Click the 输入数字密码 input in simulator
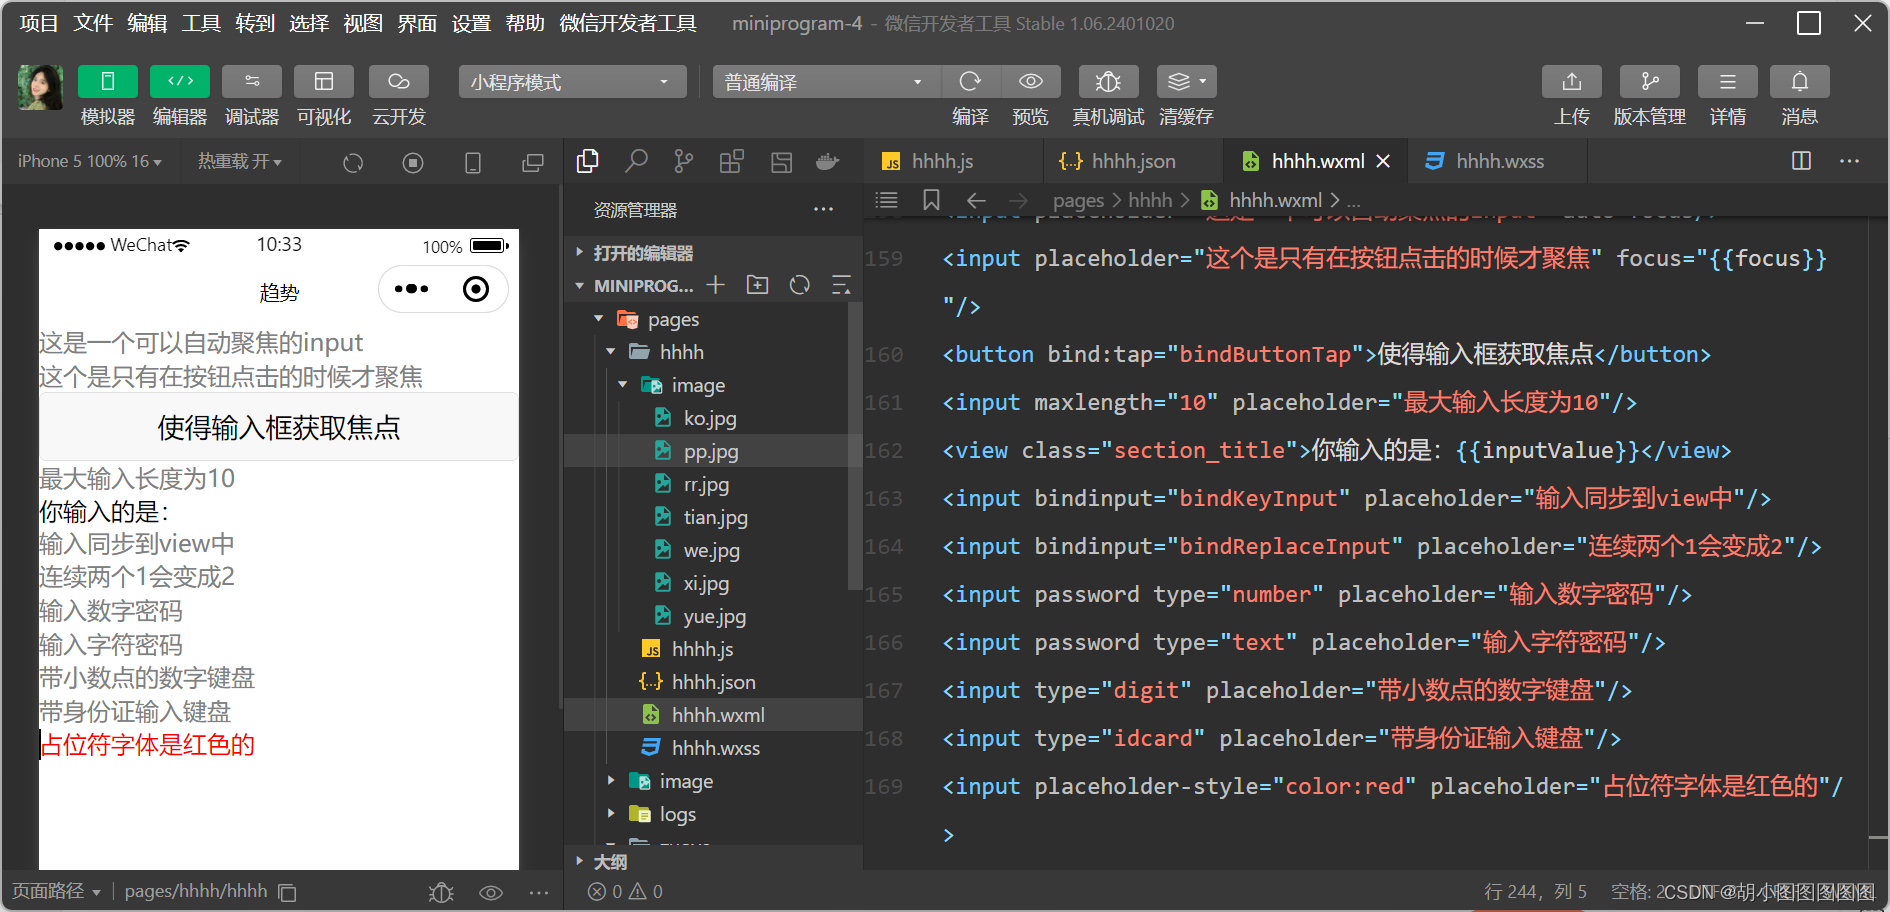The width and height of the screenshot is (1890, 912). coord(279,611)
